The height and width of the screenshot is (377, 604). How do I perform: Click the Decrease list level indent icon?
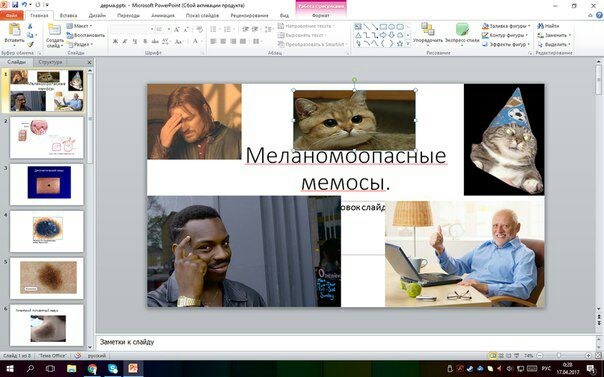(245, 29)
